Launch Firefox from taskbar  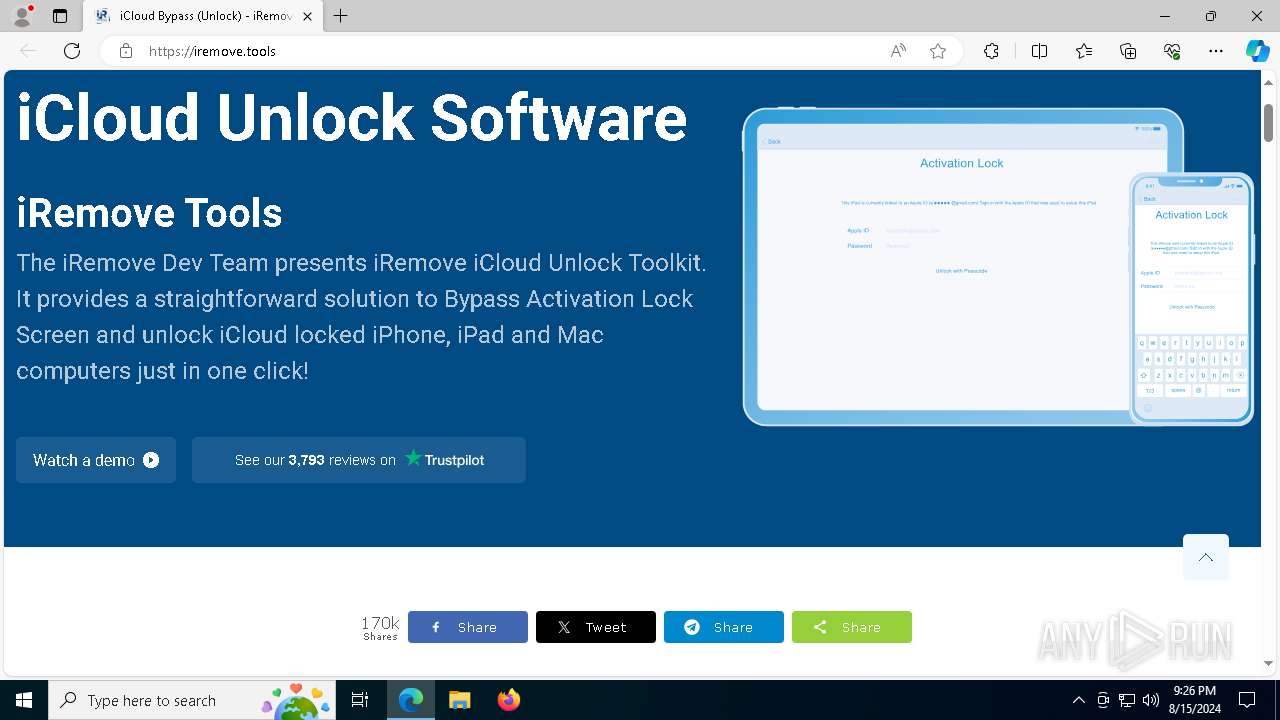pyautogui.click(x=509, y=700)
